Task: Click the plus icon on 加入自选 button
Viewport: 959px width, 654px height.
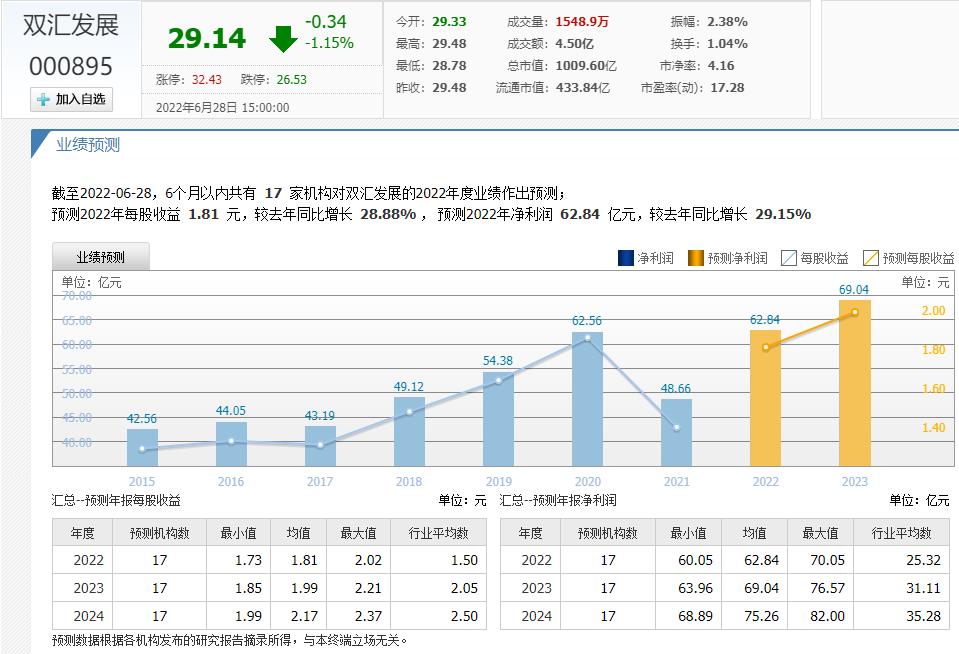Action: coord(41,99)
